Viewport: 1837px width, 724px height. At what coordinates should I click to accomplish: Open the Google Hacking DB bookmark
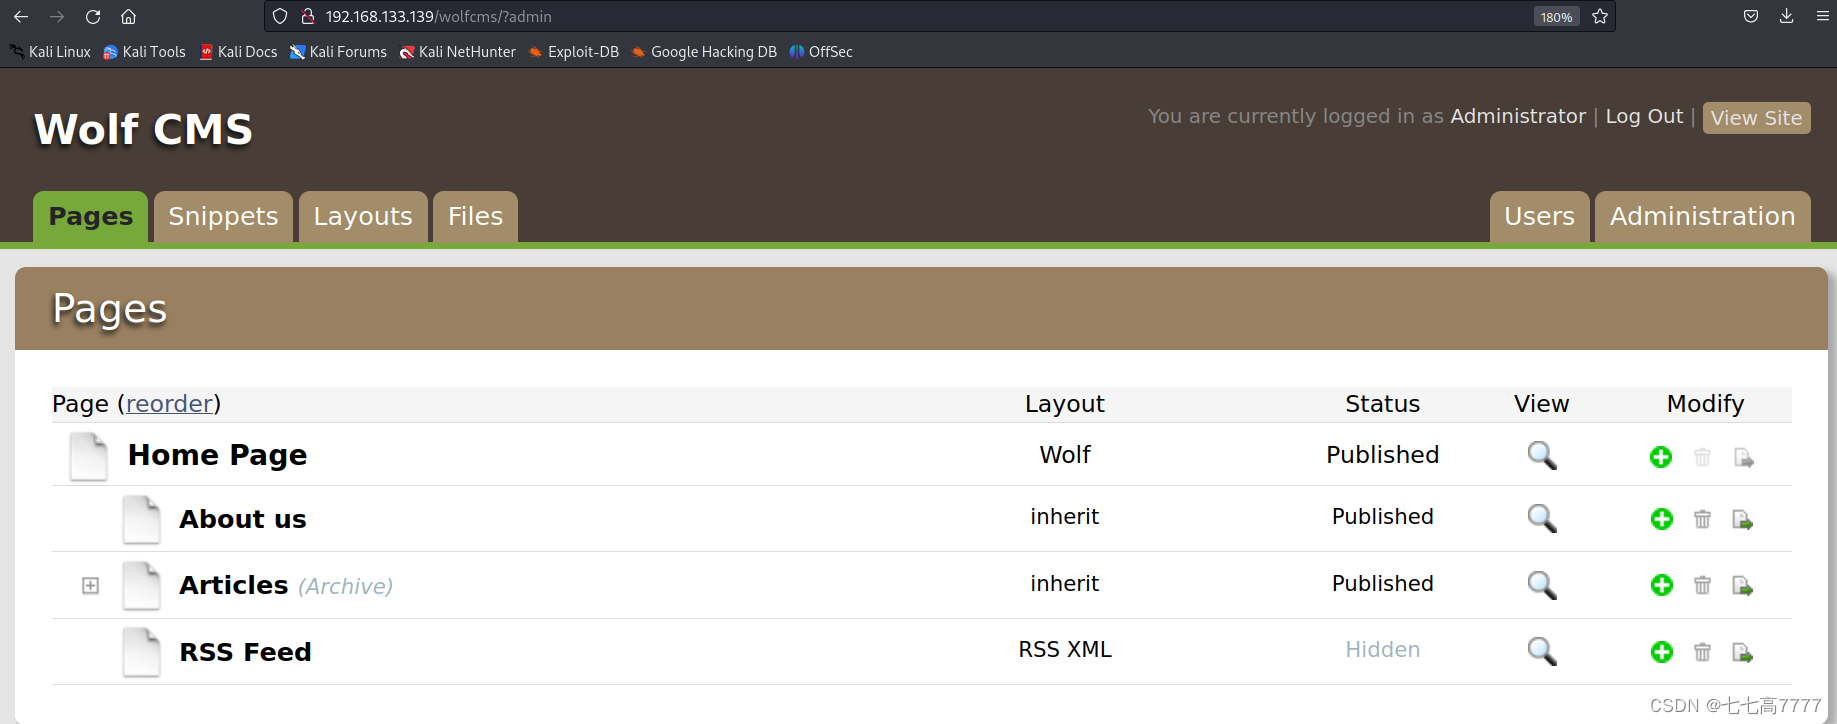tap(704, 52)
